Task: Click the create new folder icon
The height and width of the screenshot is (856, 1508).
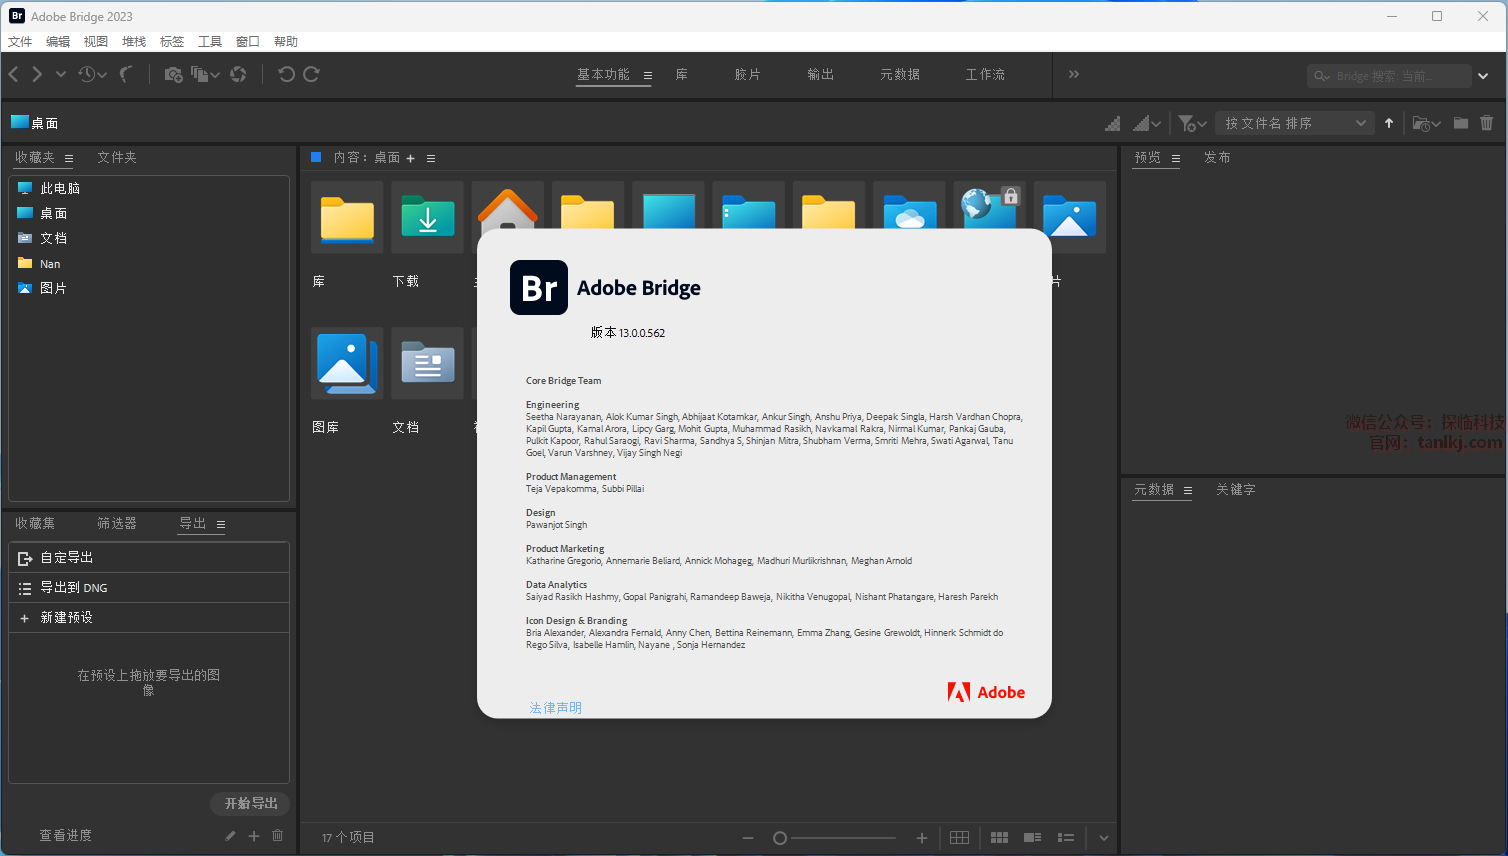Action: [x=1461, y=123]
